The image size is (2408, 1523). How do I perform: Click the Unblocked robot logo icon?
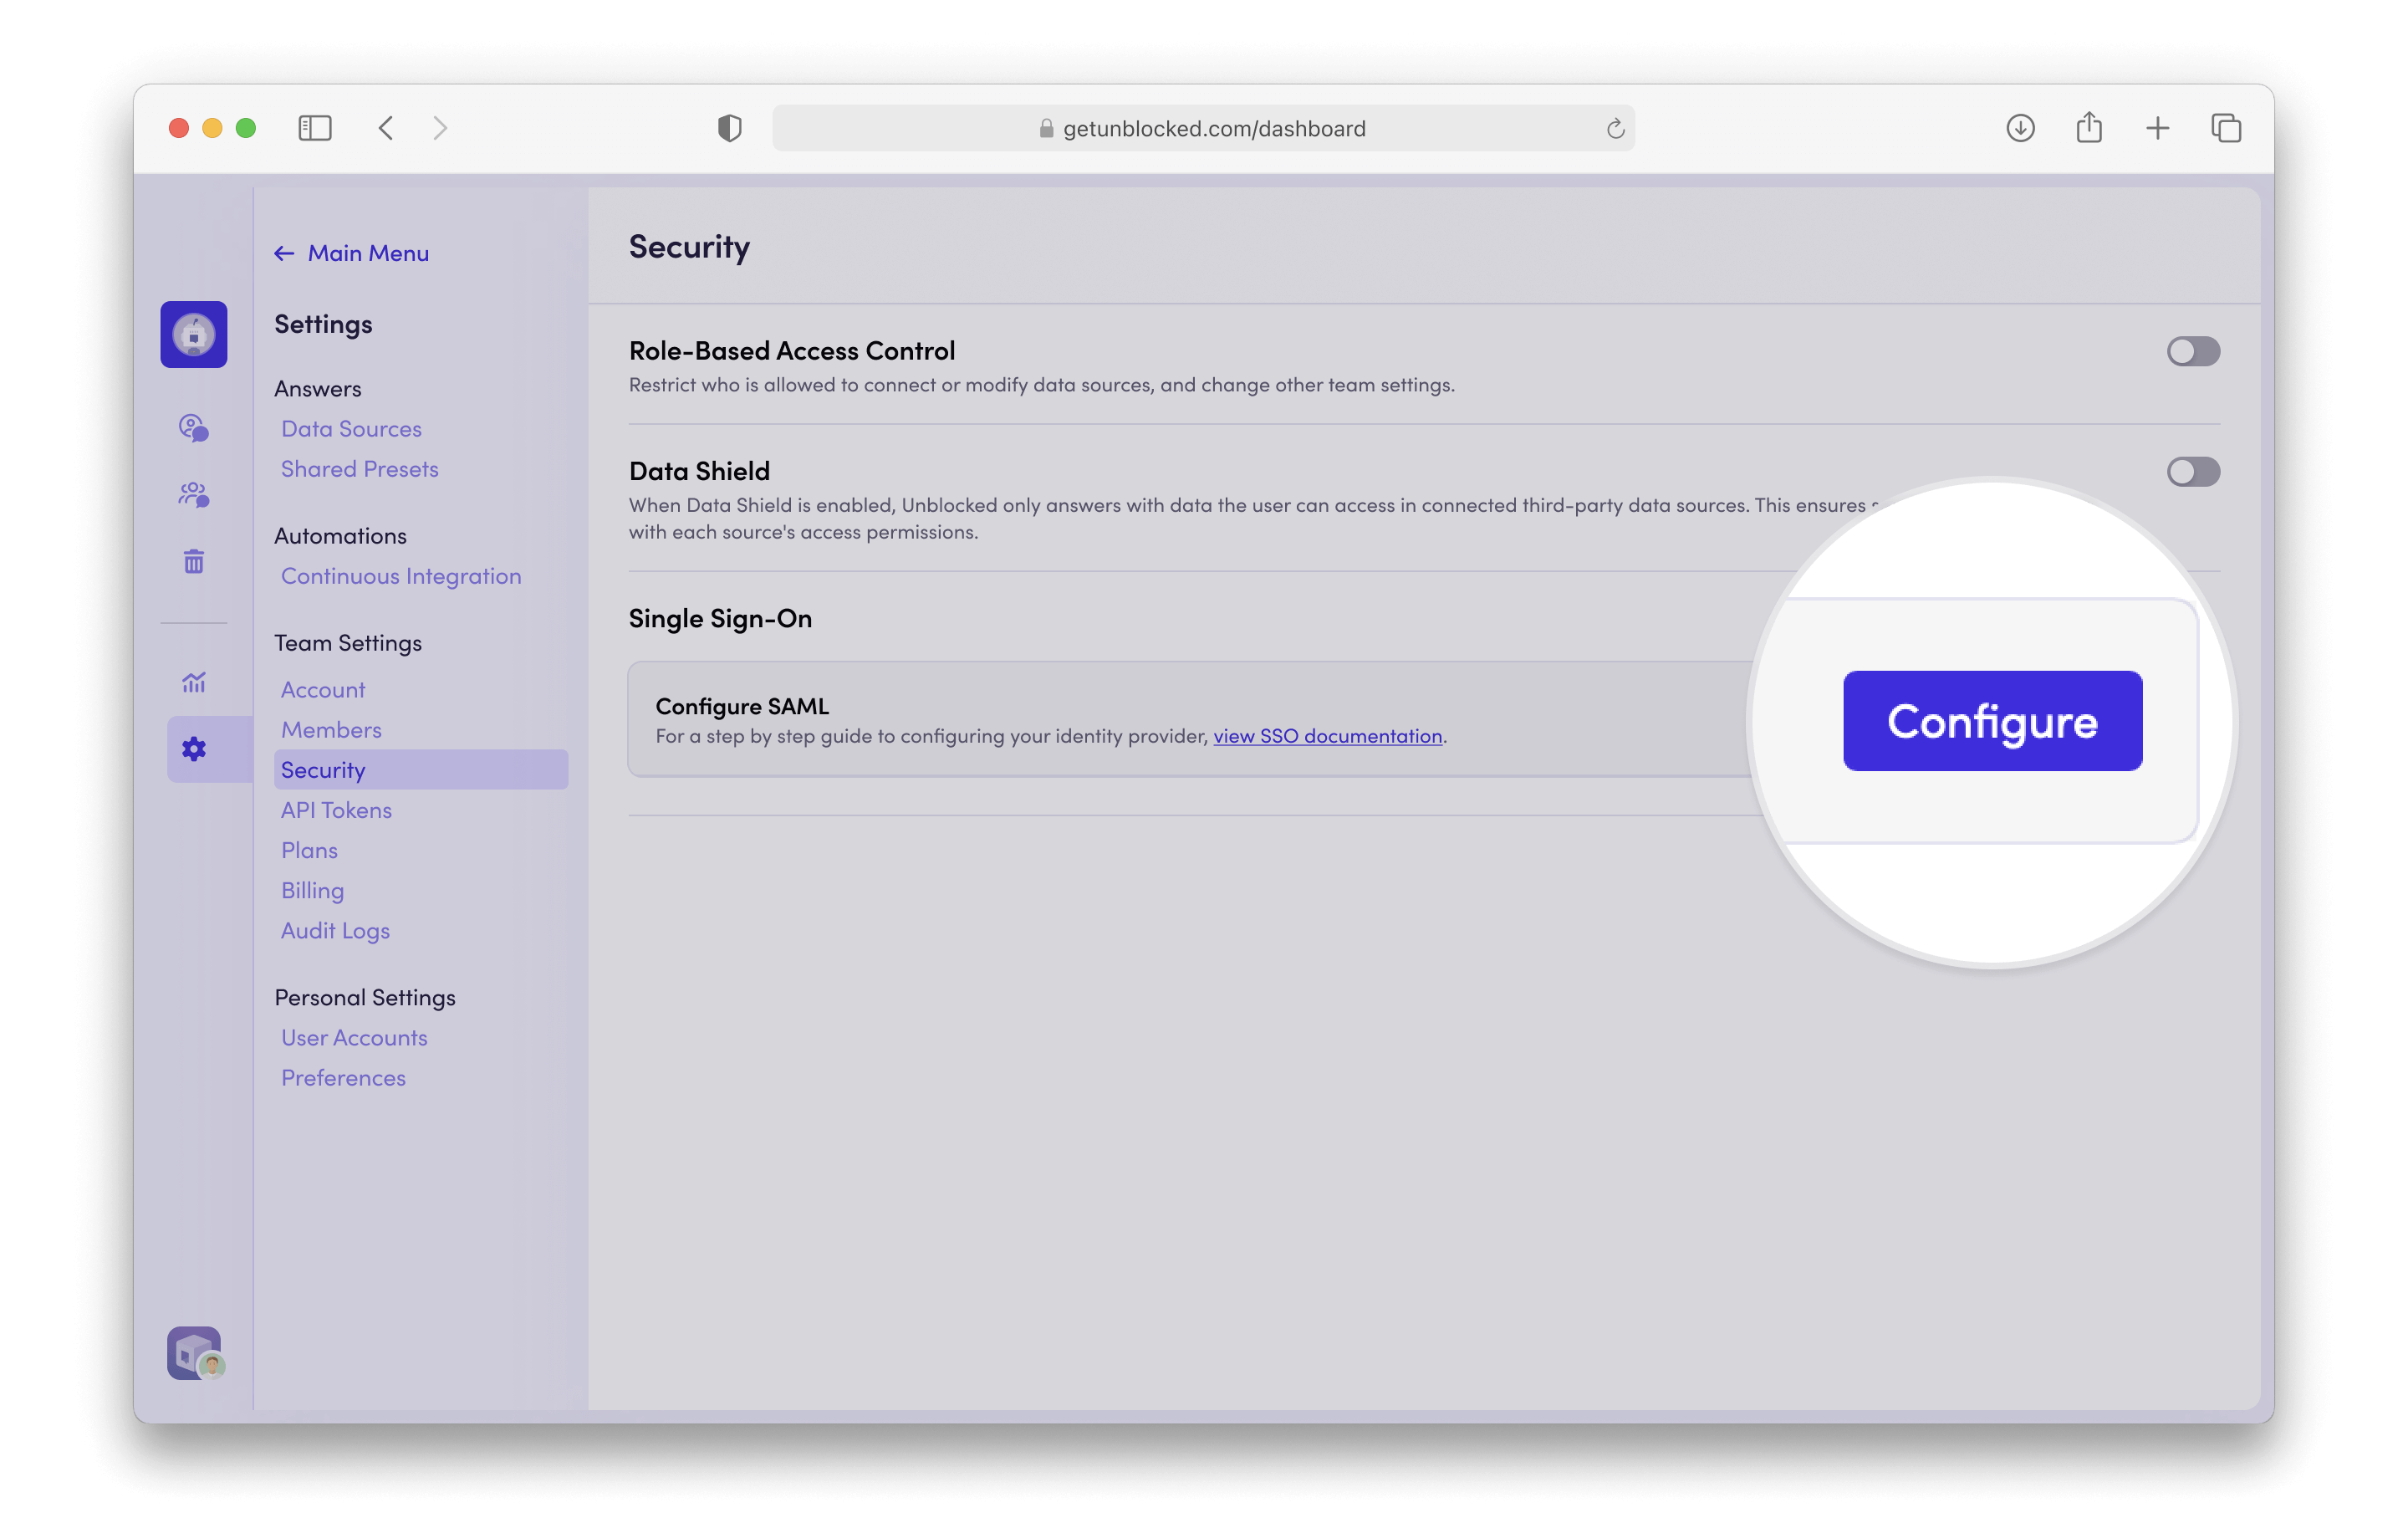193,334
